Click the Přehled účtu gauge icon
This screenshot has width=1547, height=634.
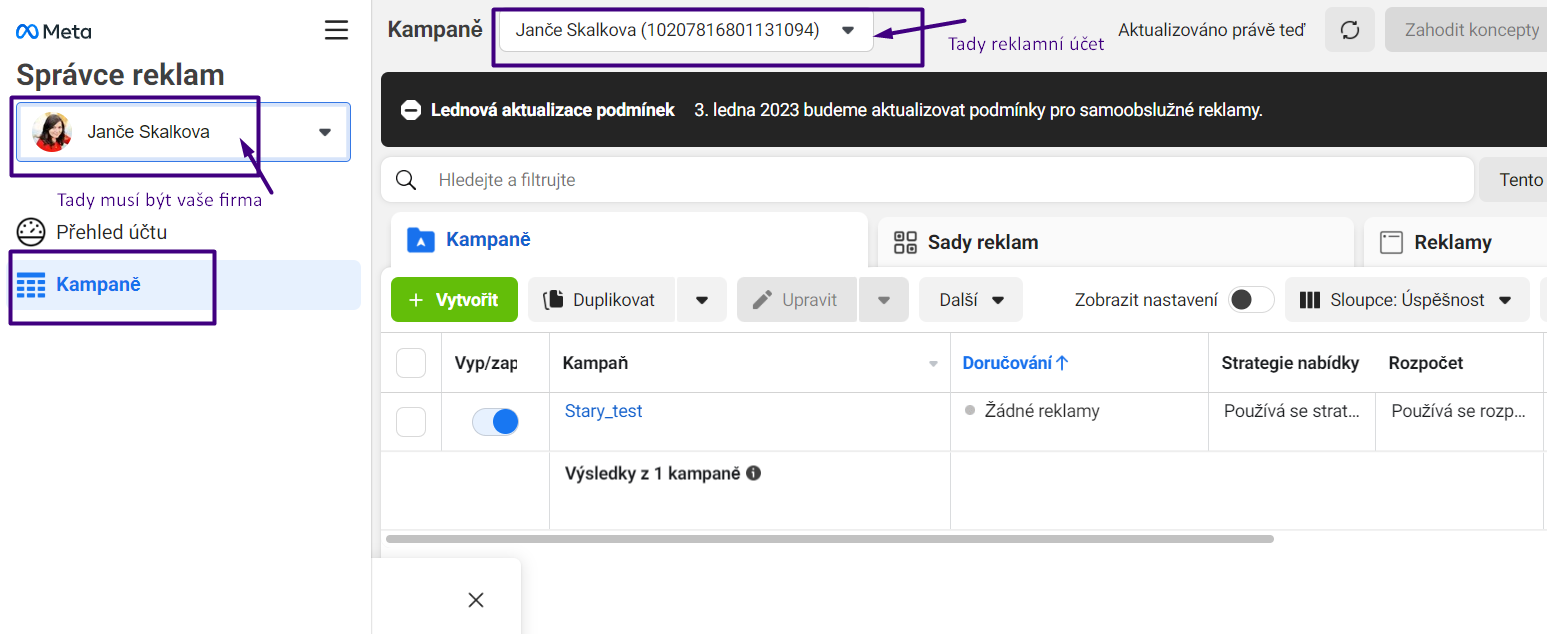coord(32,232)
